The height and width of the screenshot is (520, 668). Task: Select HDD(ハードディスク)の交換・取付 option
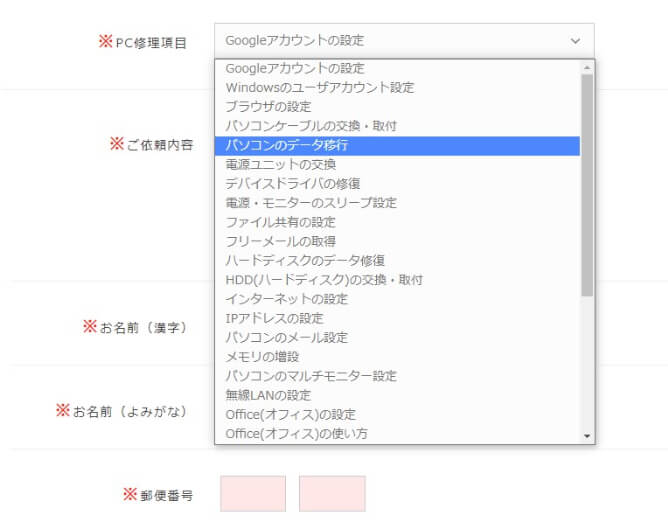tap(397, 280)
